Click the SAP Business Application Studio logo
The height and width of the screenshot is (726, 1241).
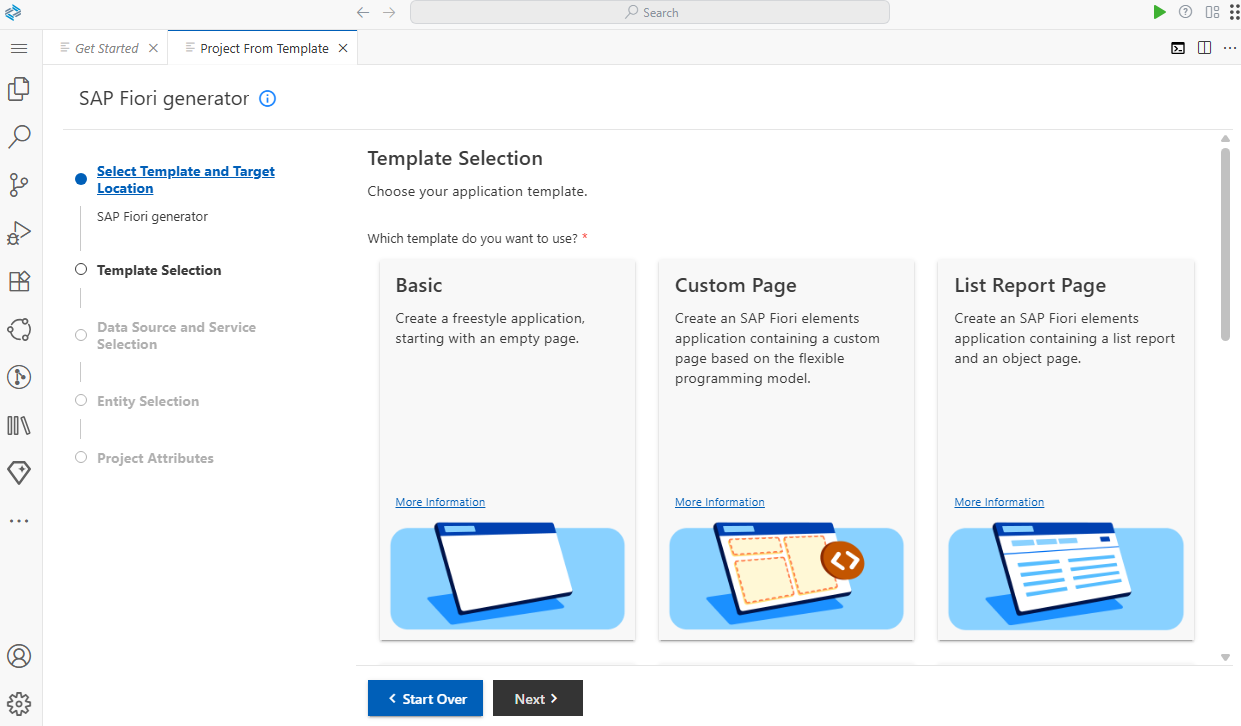(x=13, y=12)
